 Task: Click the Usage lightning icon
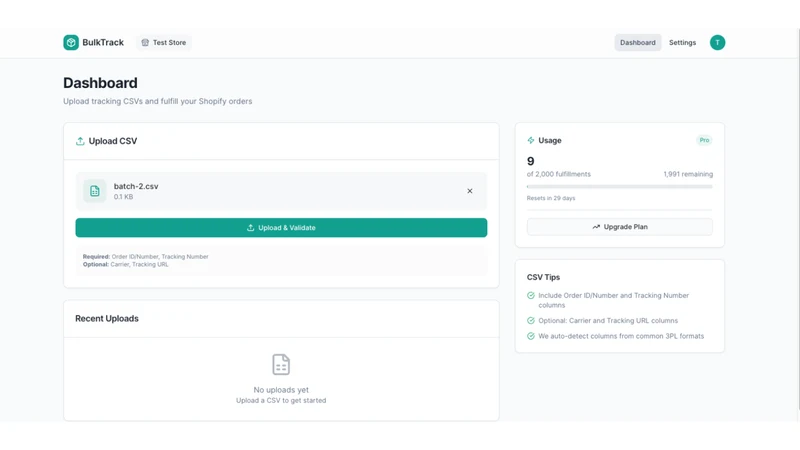coord(531,140)
